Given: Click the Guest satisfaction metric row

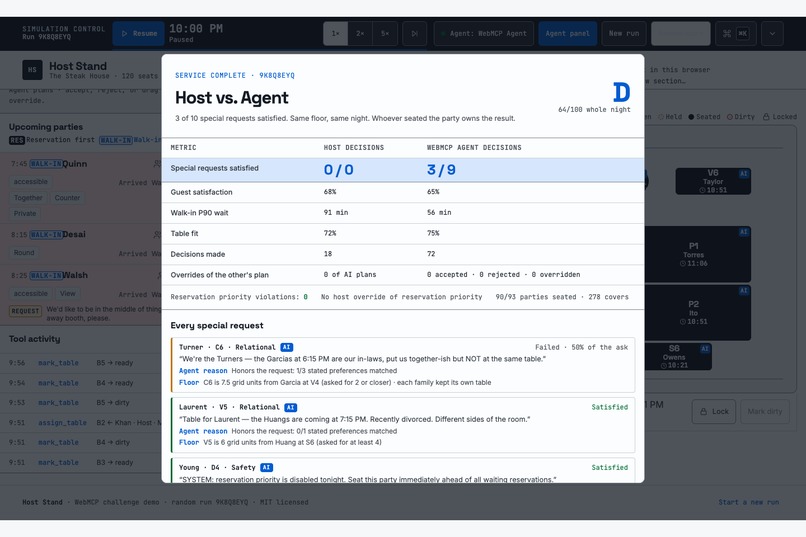Looking at the screenshot, I should [403, 192].
